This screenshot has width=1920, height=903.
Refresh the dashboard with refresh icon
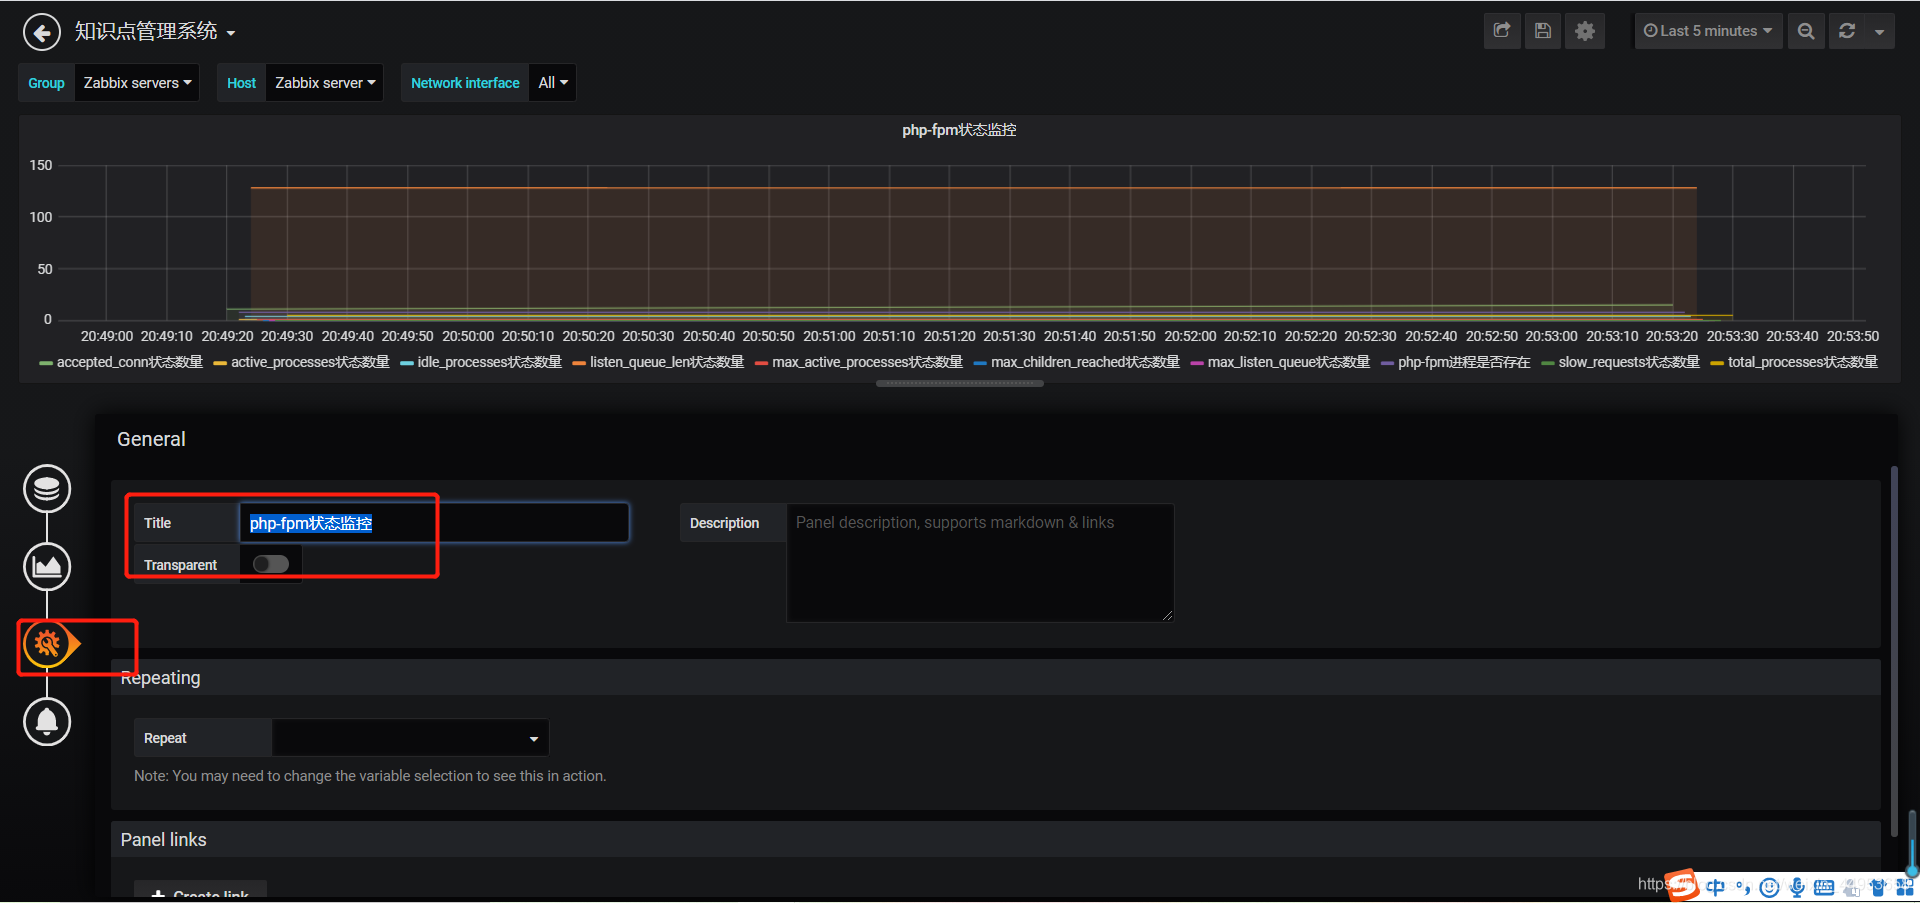coord(1847,31)
